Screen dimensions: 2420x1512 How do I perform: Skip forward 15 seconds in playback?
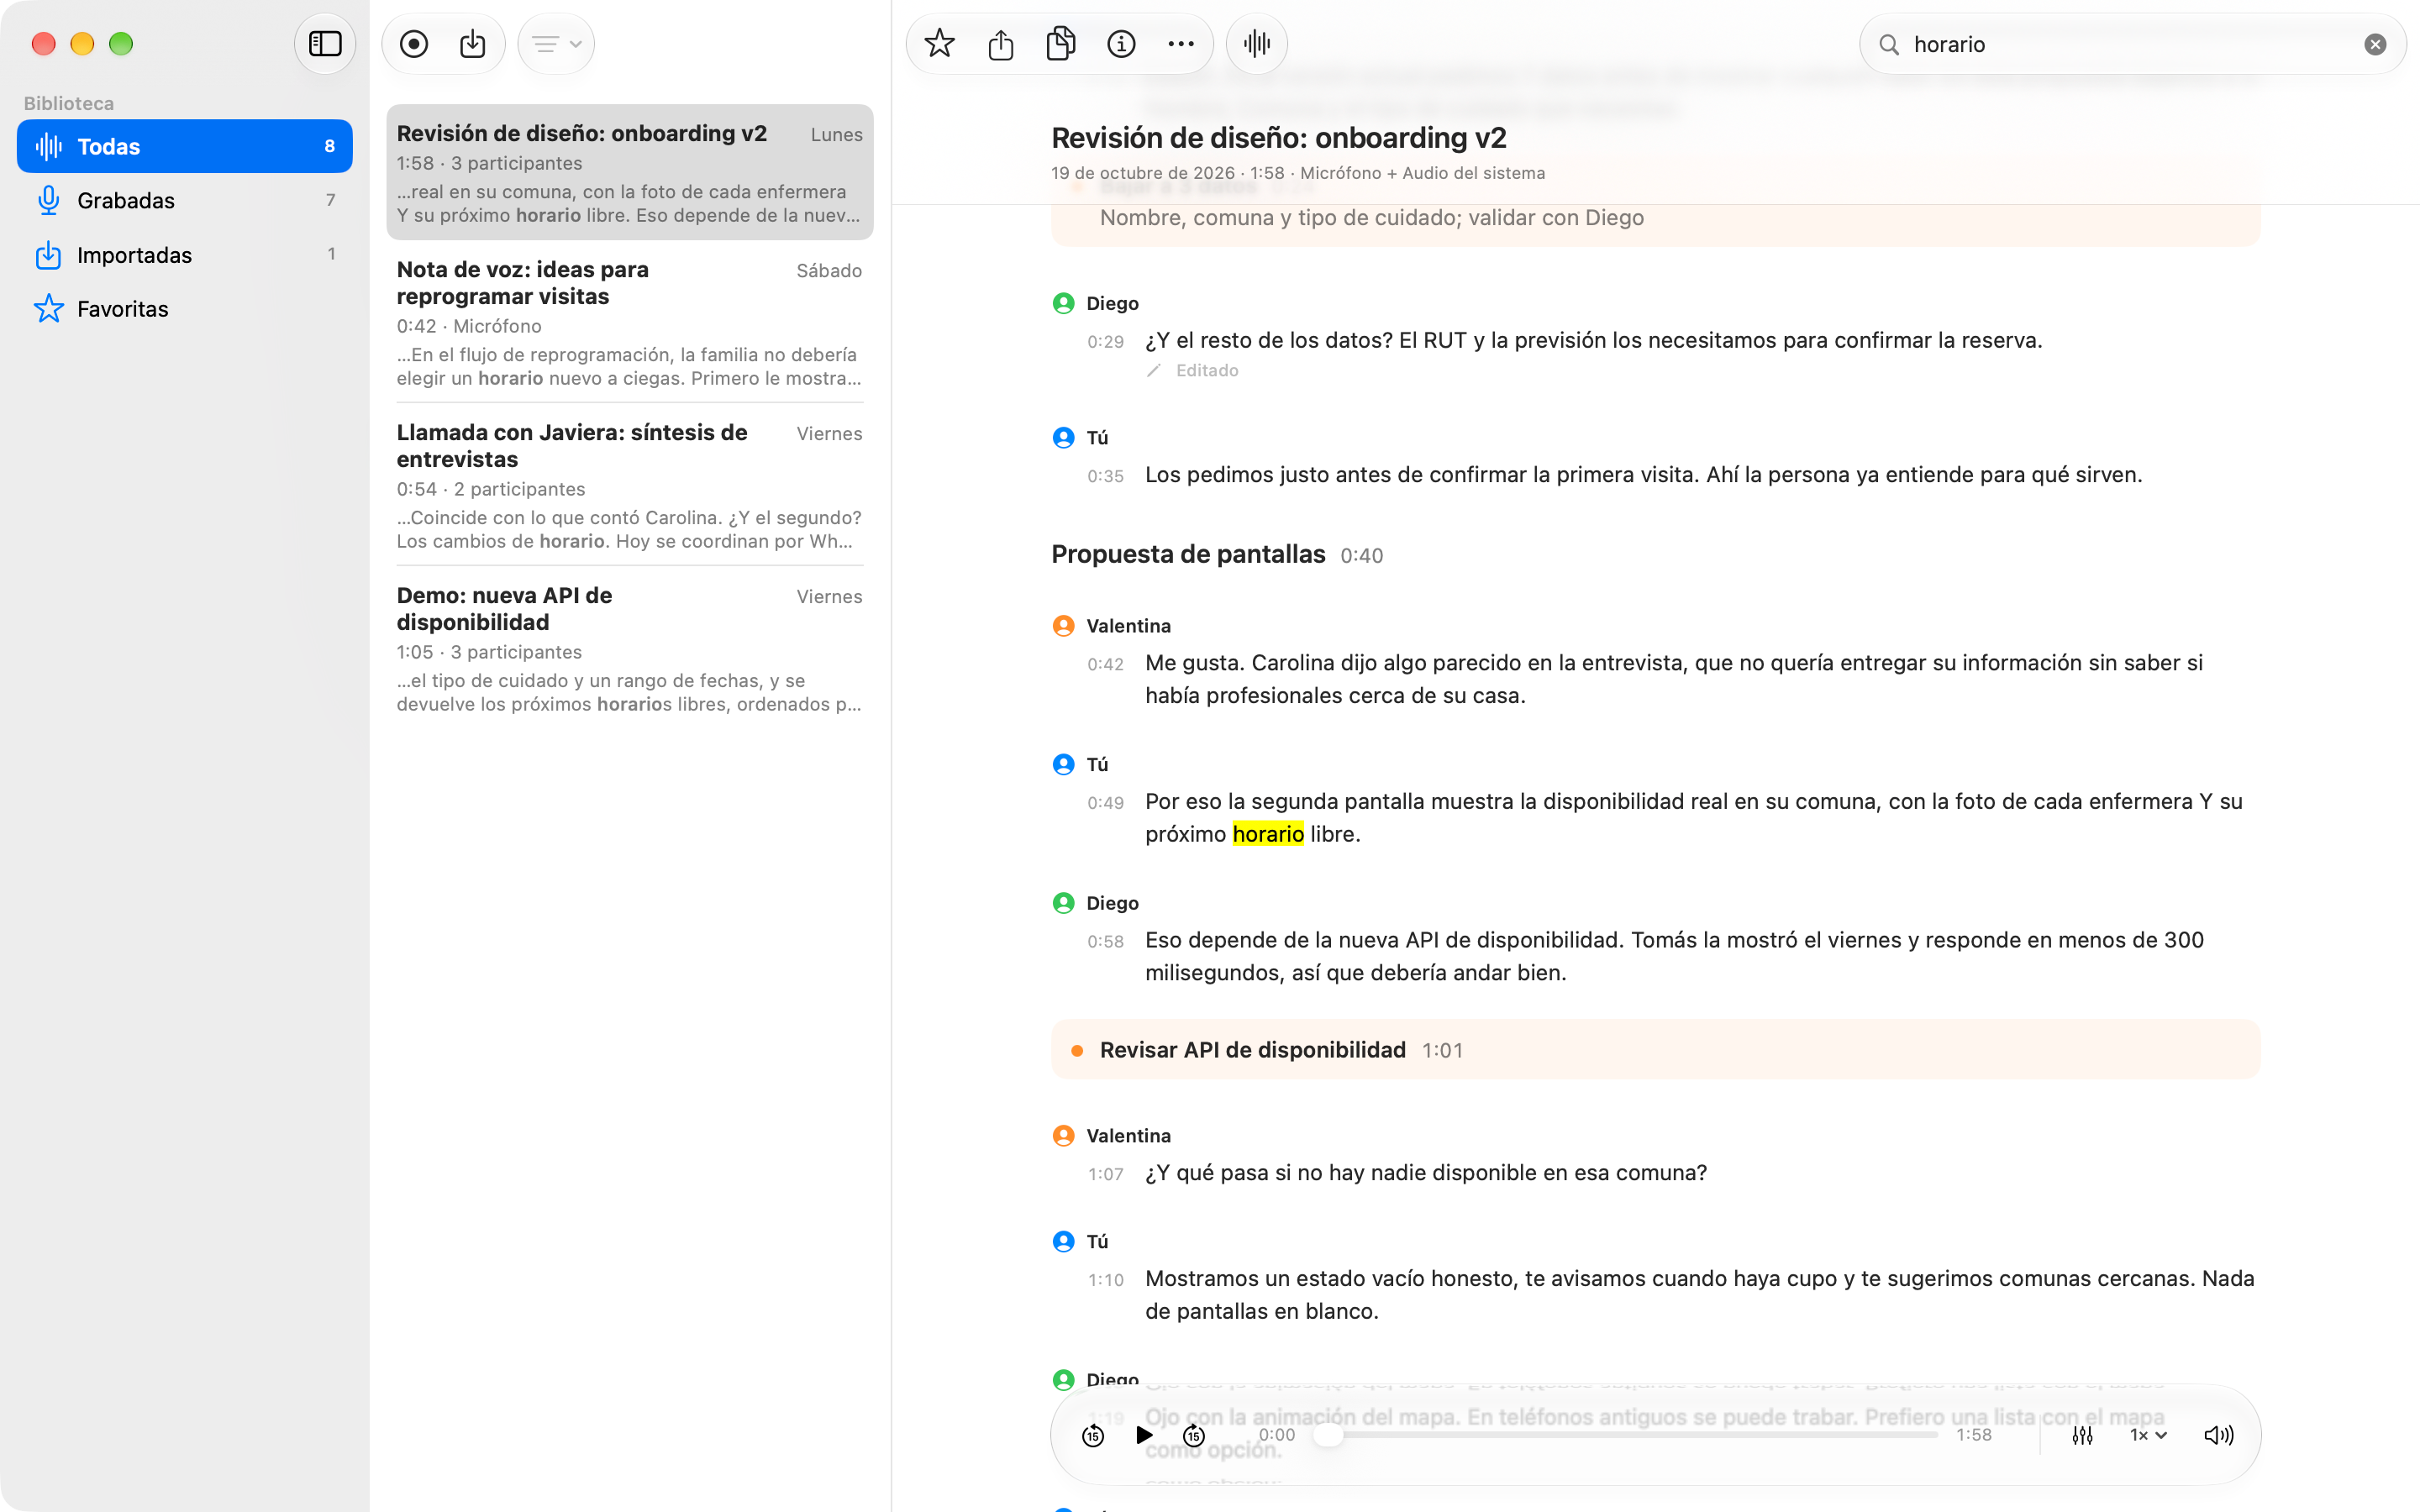click(1194, 1436)
